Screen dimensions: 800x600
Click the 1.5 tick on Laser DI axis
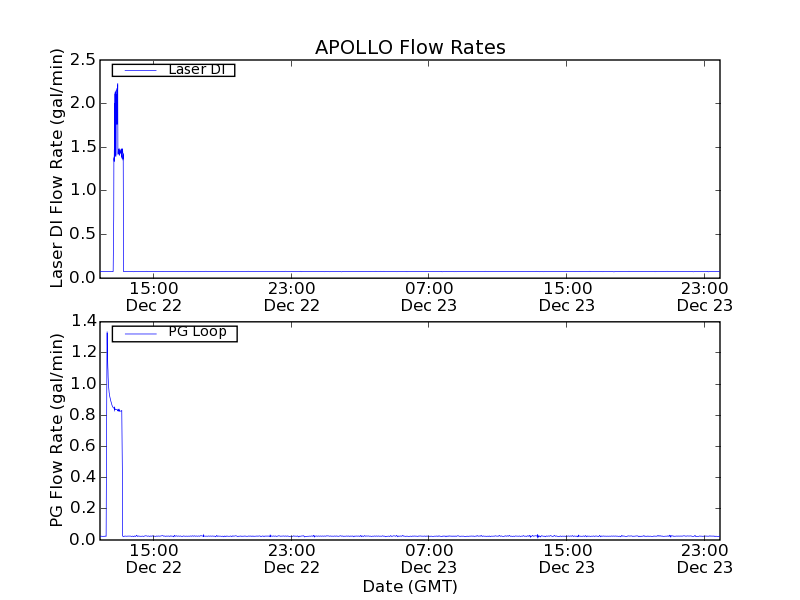pyautogui.click(x=83, y=147)
